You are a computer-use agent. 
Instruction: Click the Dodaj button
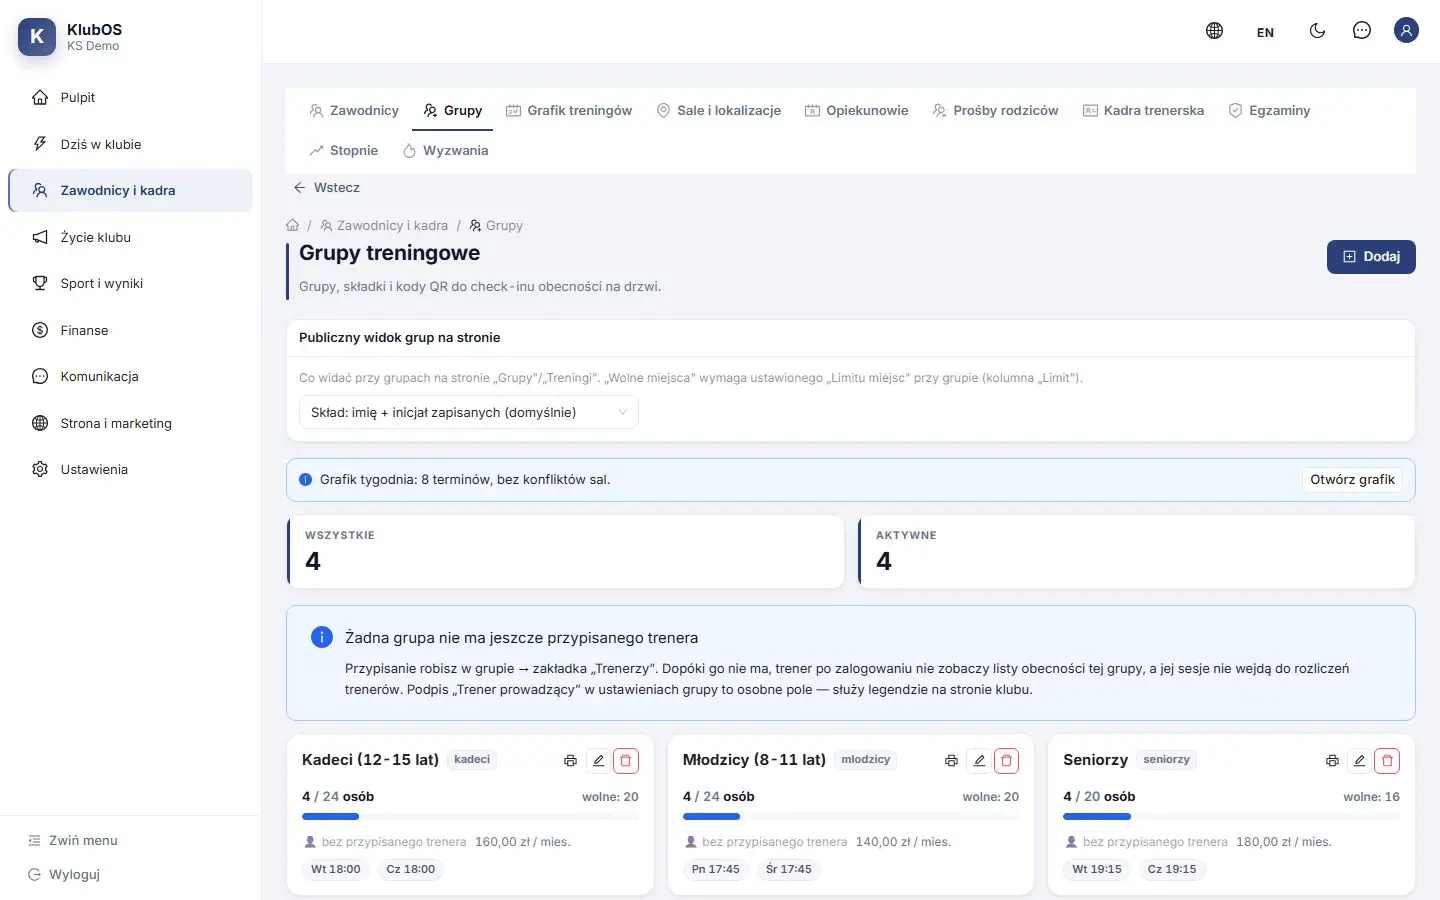(1371, 257)
